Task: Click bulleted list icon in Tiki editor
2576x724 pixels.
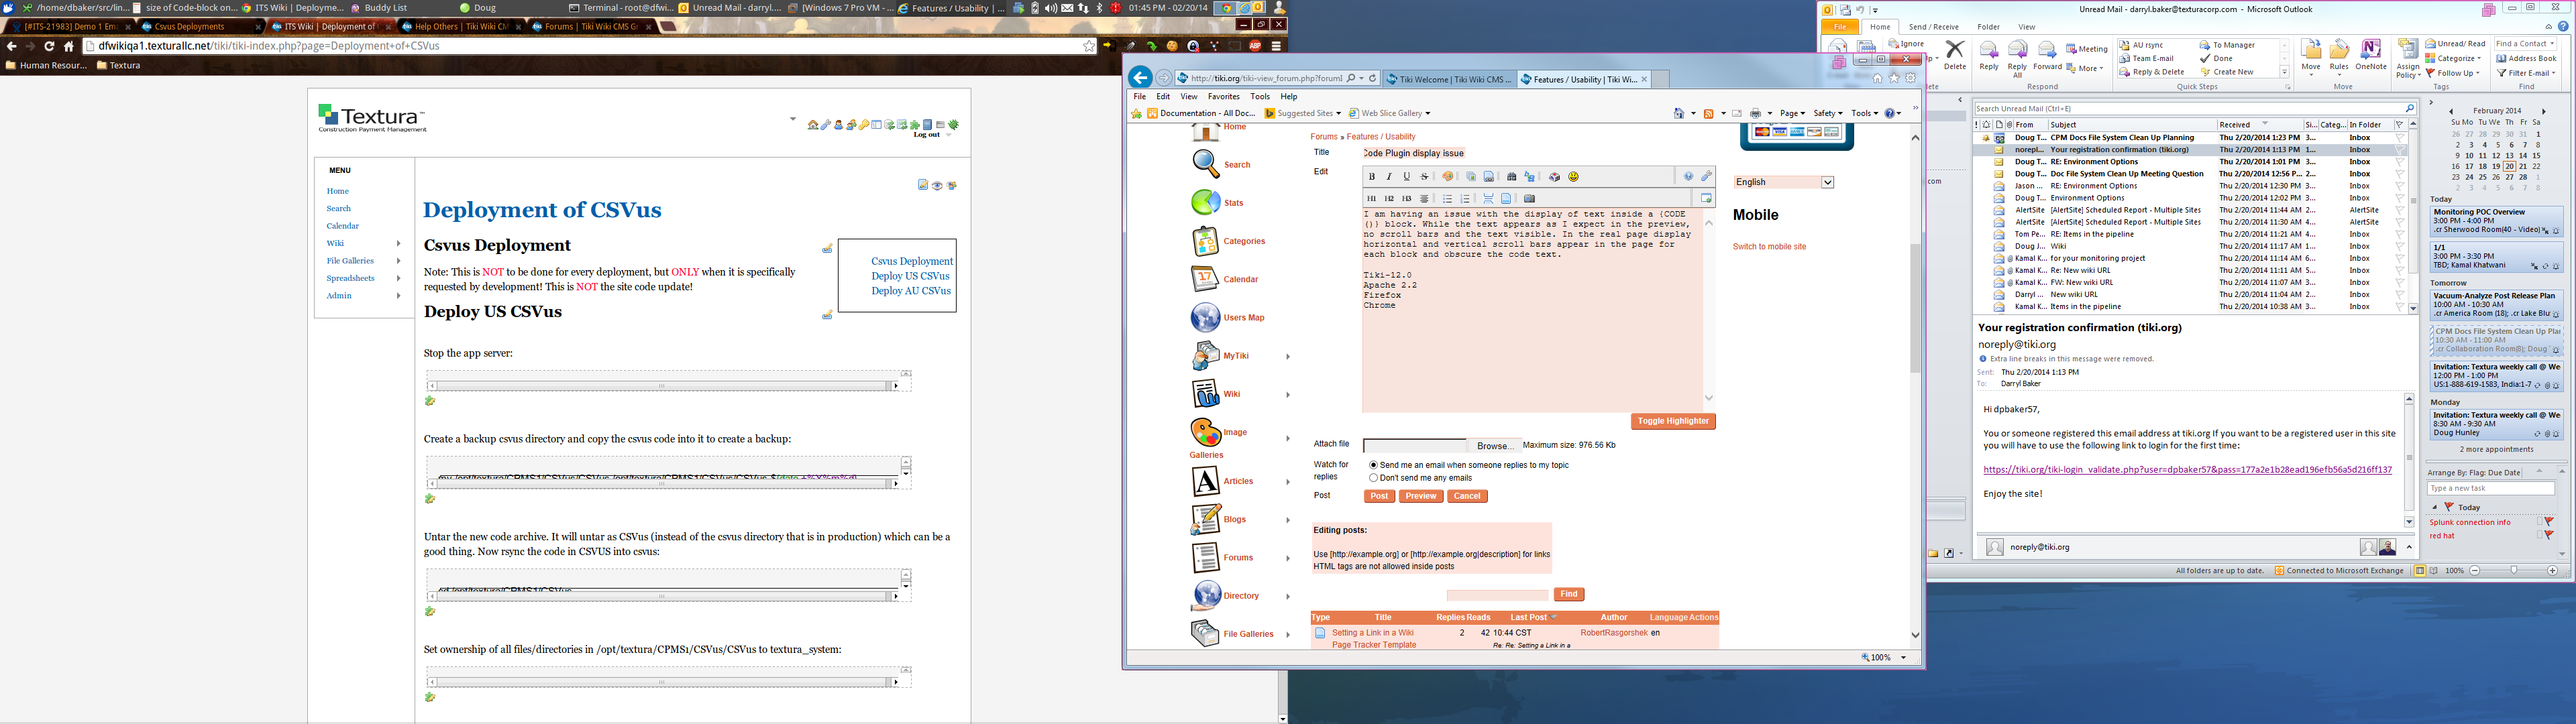Action: pyautogui.click(x=1447, y=199)
